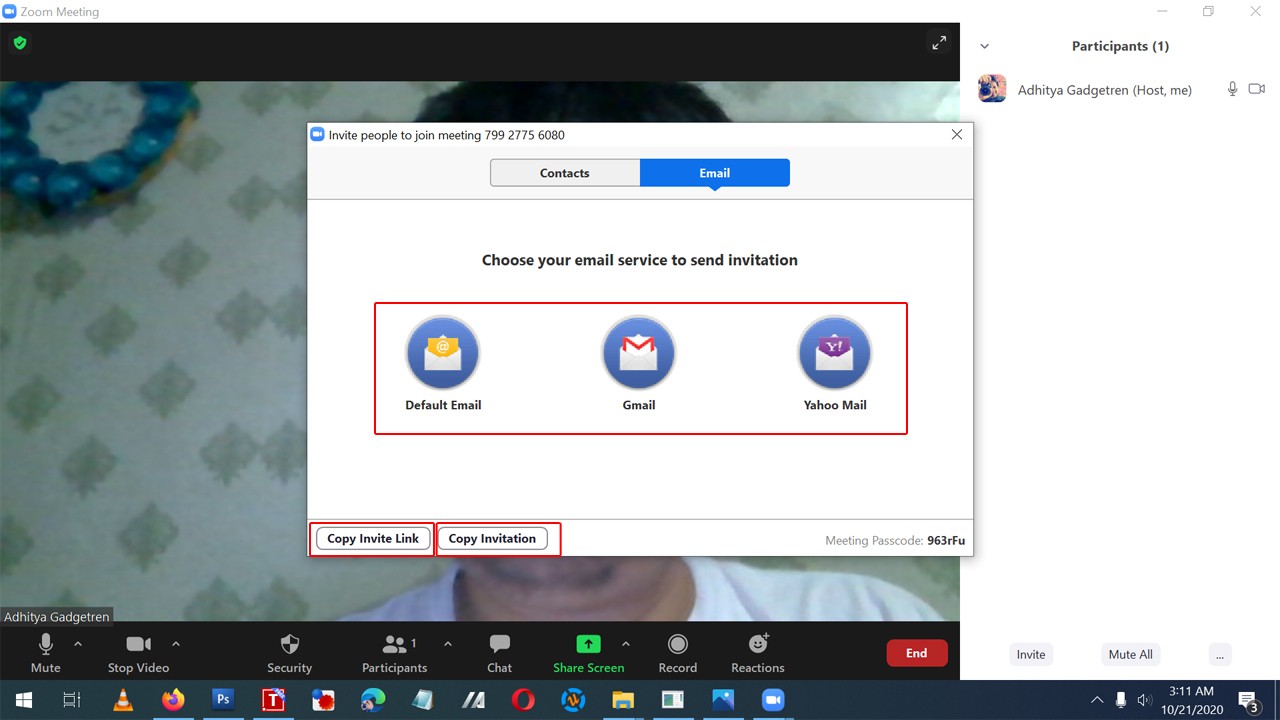The width and height of the screenshot is (1280, 720).
Task: Click the Mute All button
Action: click(1130, 654)
